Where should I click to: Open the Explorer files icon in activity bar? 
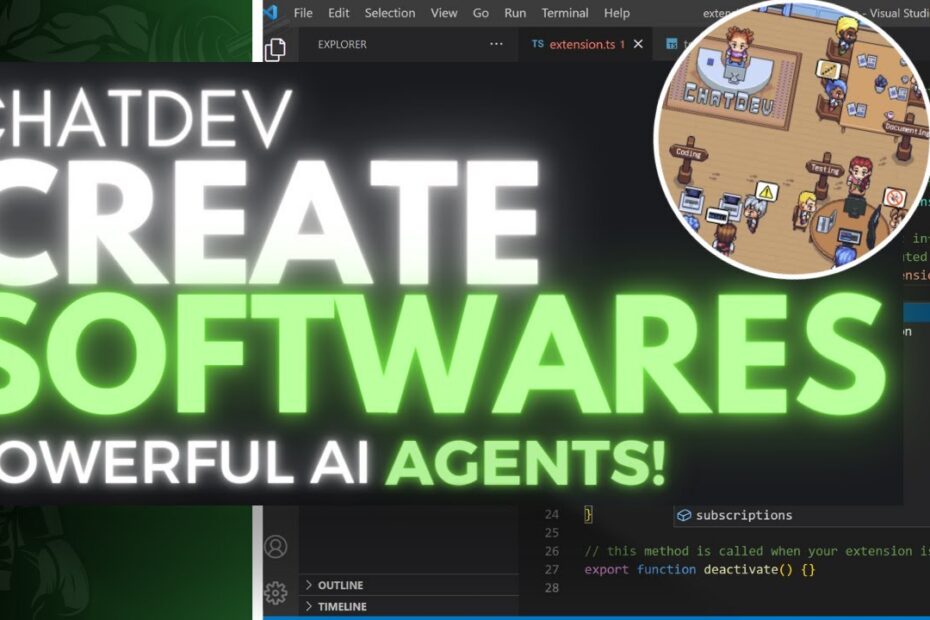tap(275, 49)
